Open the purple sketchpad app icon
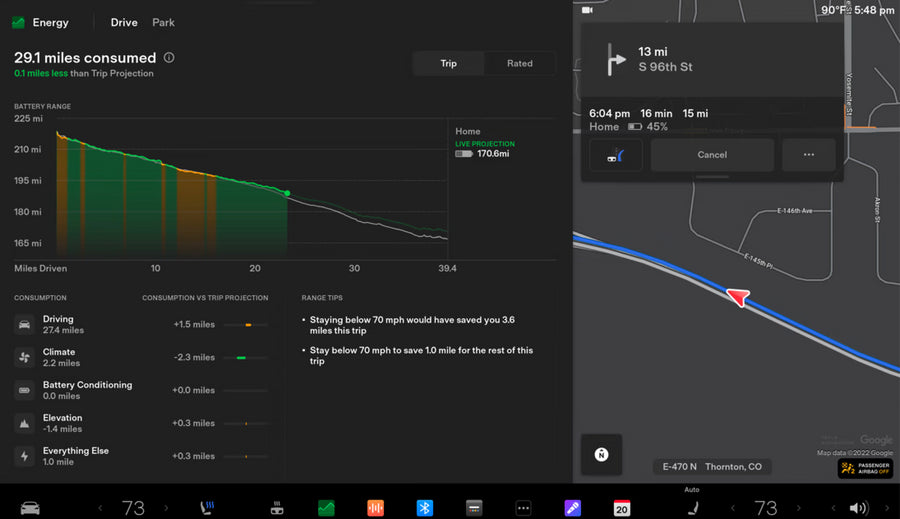This screenshot has width=900, height=519. 572,508
